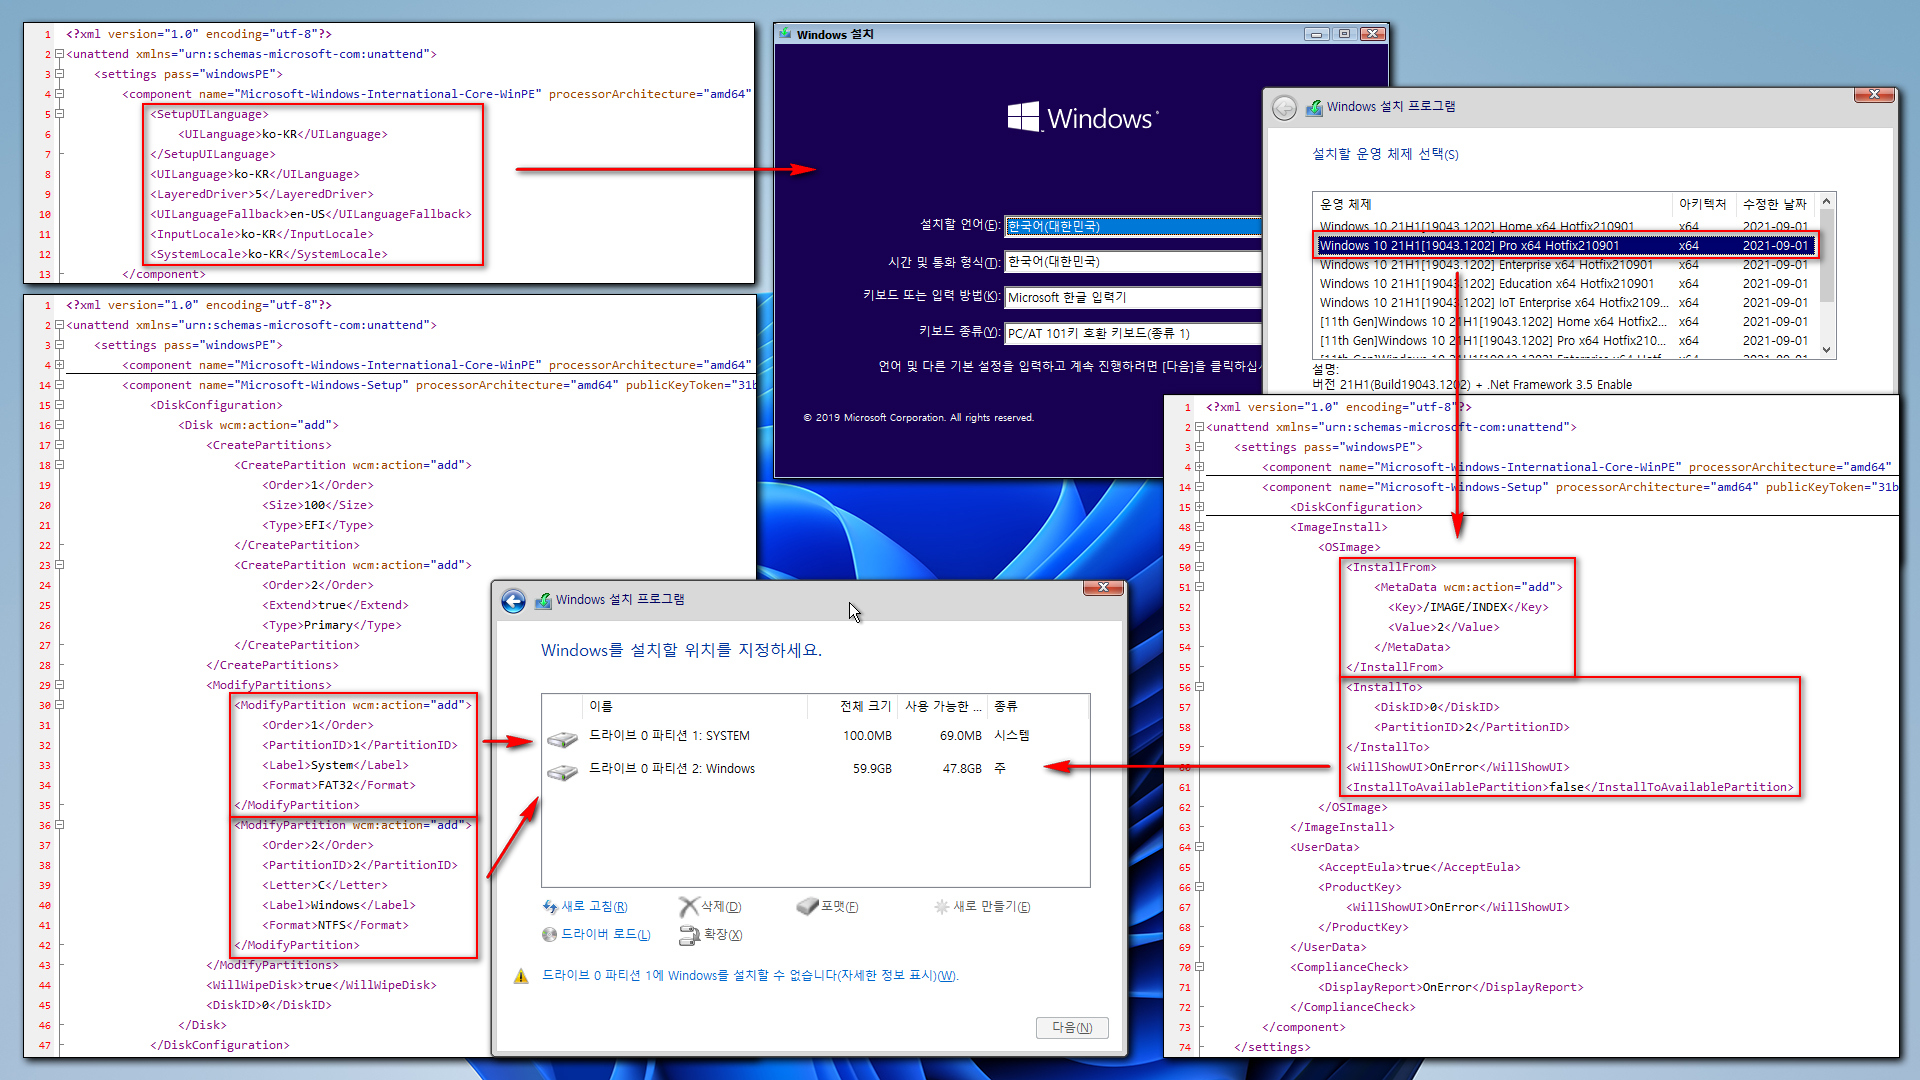Open the 시간 및 통화 형식 combo box
This screenshot has height=1080, width=1920.
[x=1132, y=262]
